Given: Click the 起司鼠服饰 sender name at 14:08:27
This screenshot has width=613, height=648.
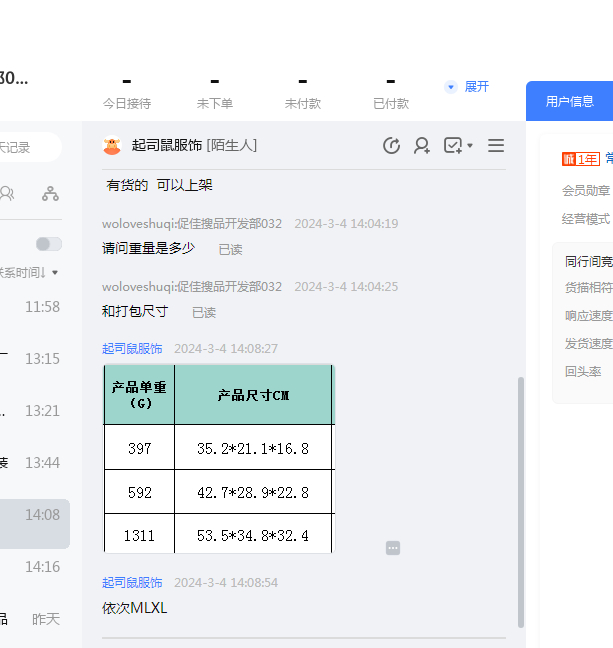Looking at the screenshot, I should click(x=132, y=349).
